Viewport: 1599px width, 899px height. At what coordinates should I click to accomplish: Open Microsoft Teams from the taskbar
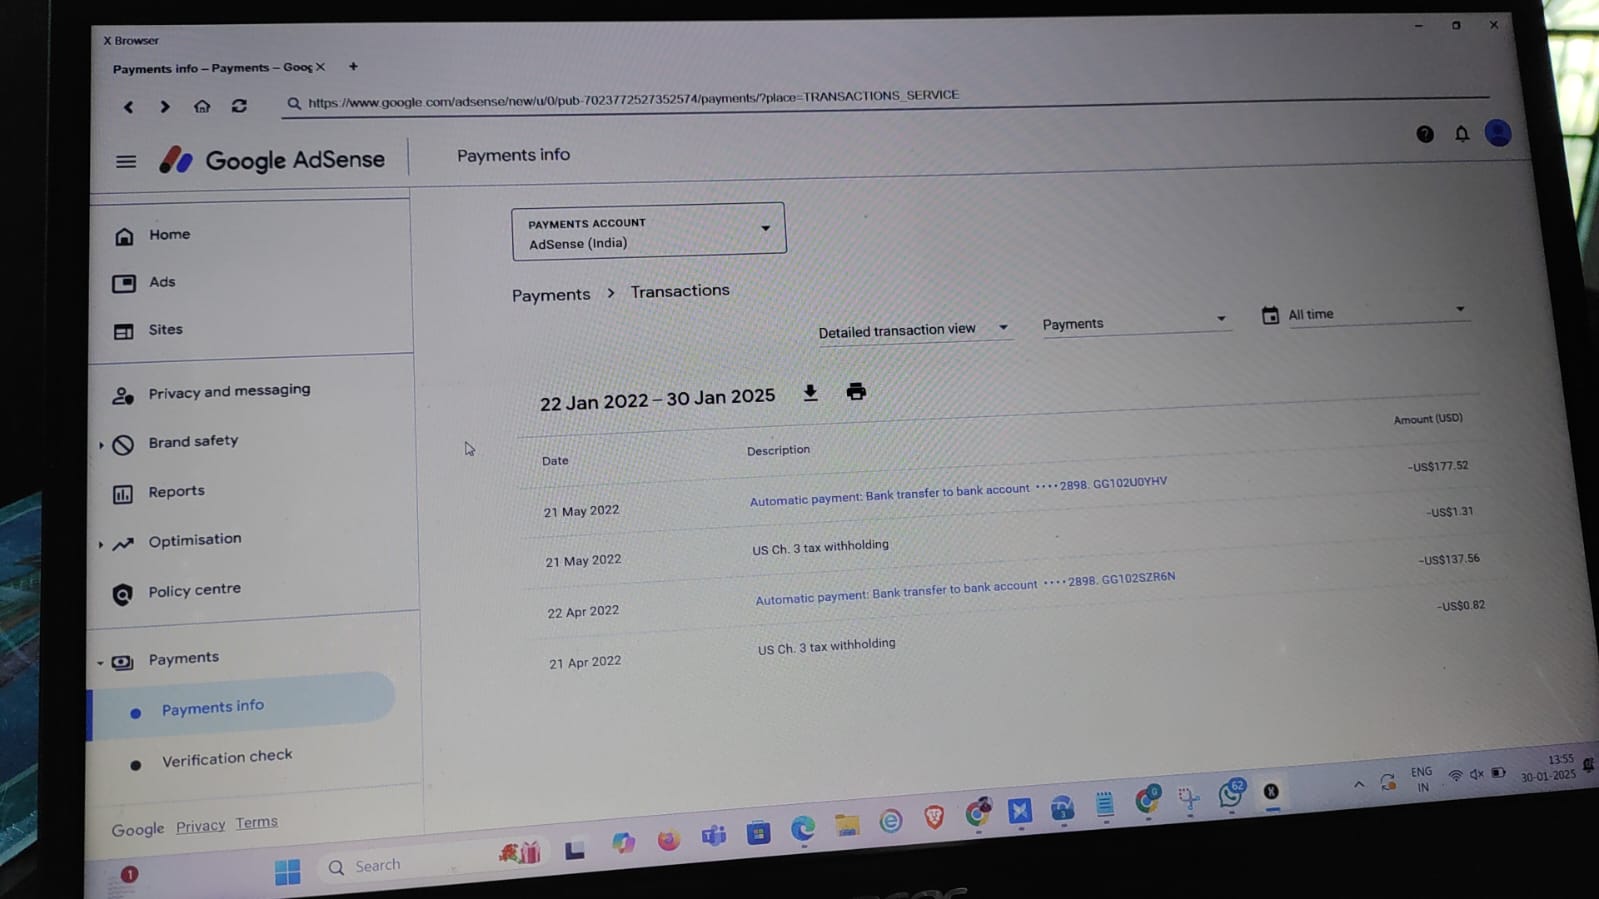(713, 836)
